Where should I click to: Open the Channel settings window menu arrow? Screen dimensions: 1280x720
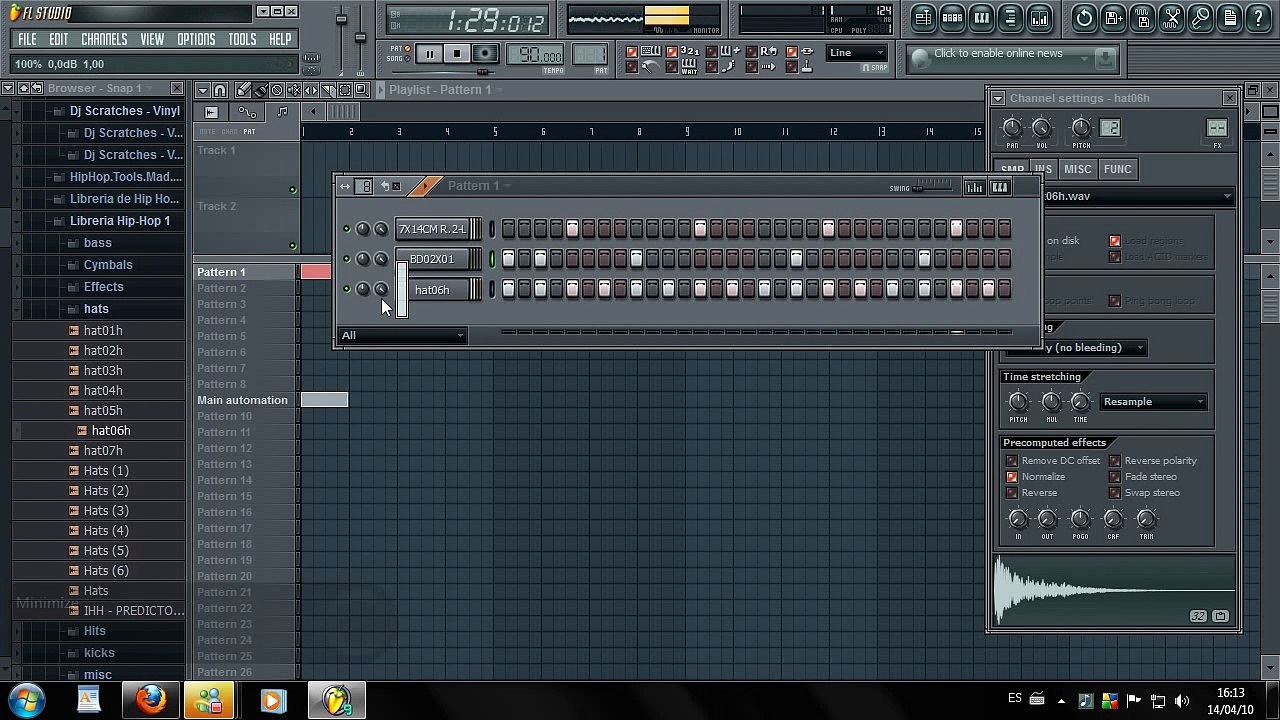998,98
